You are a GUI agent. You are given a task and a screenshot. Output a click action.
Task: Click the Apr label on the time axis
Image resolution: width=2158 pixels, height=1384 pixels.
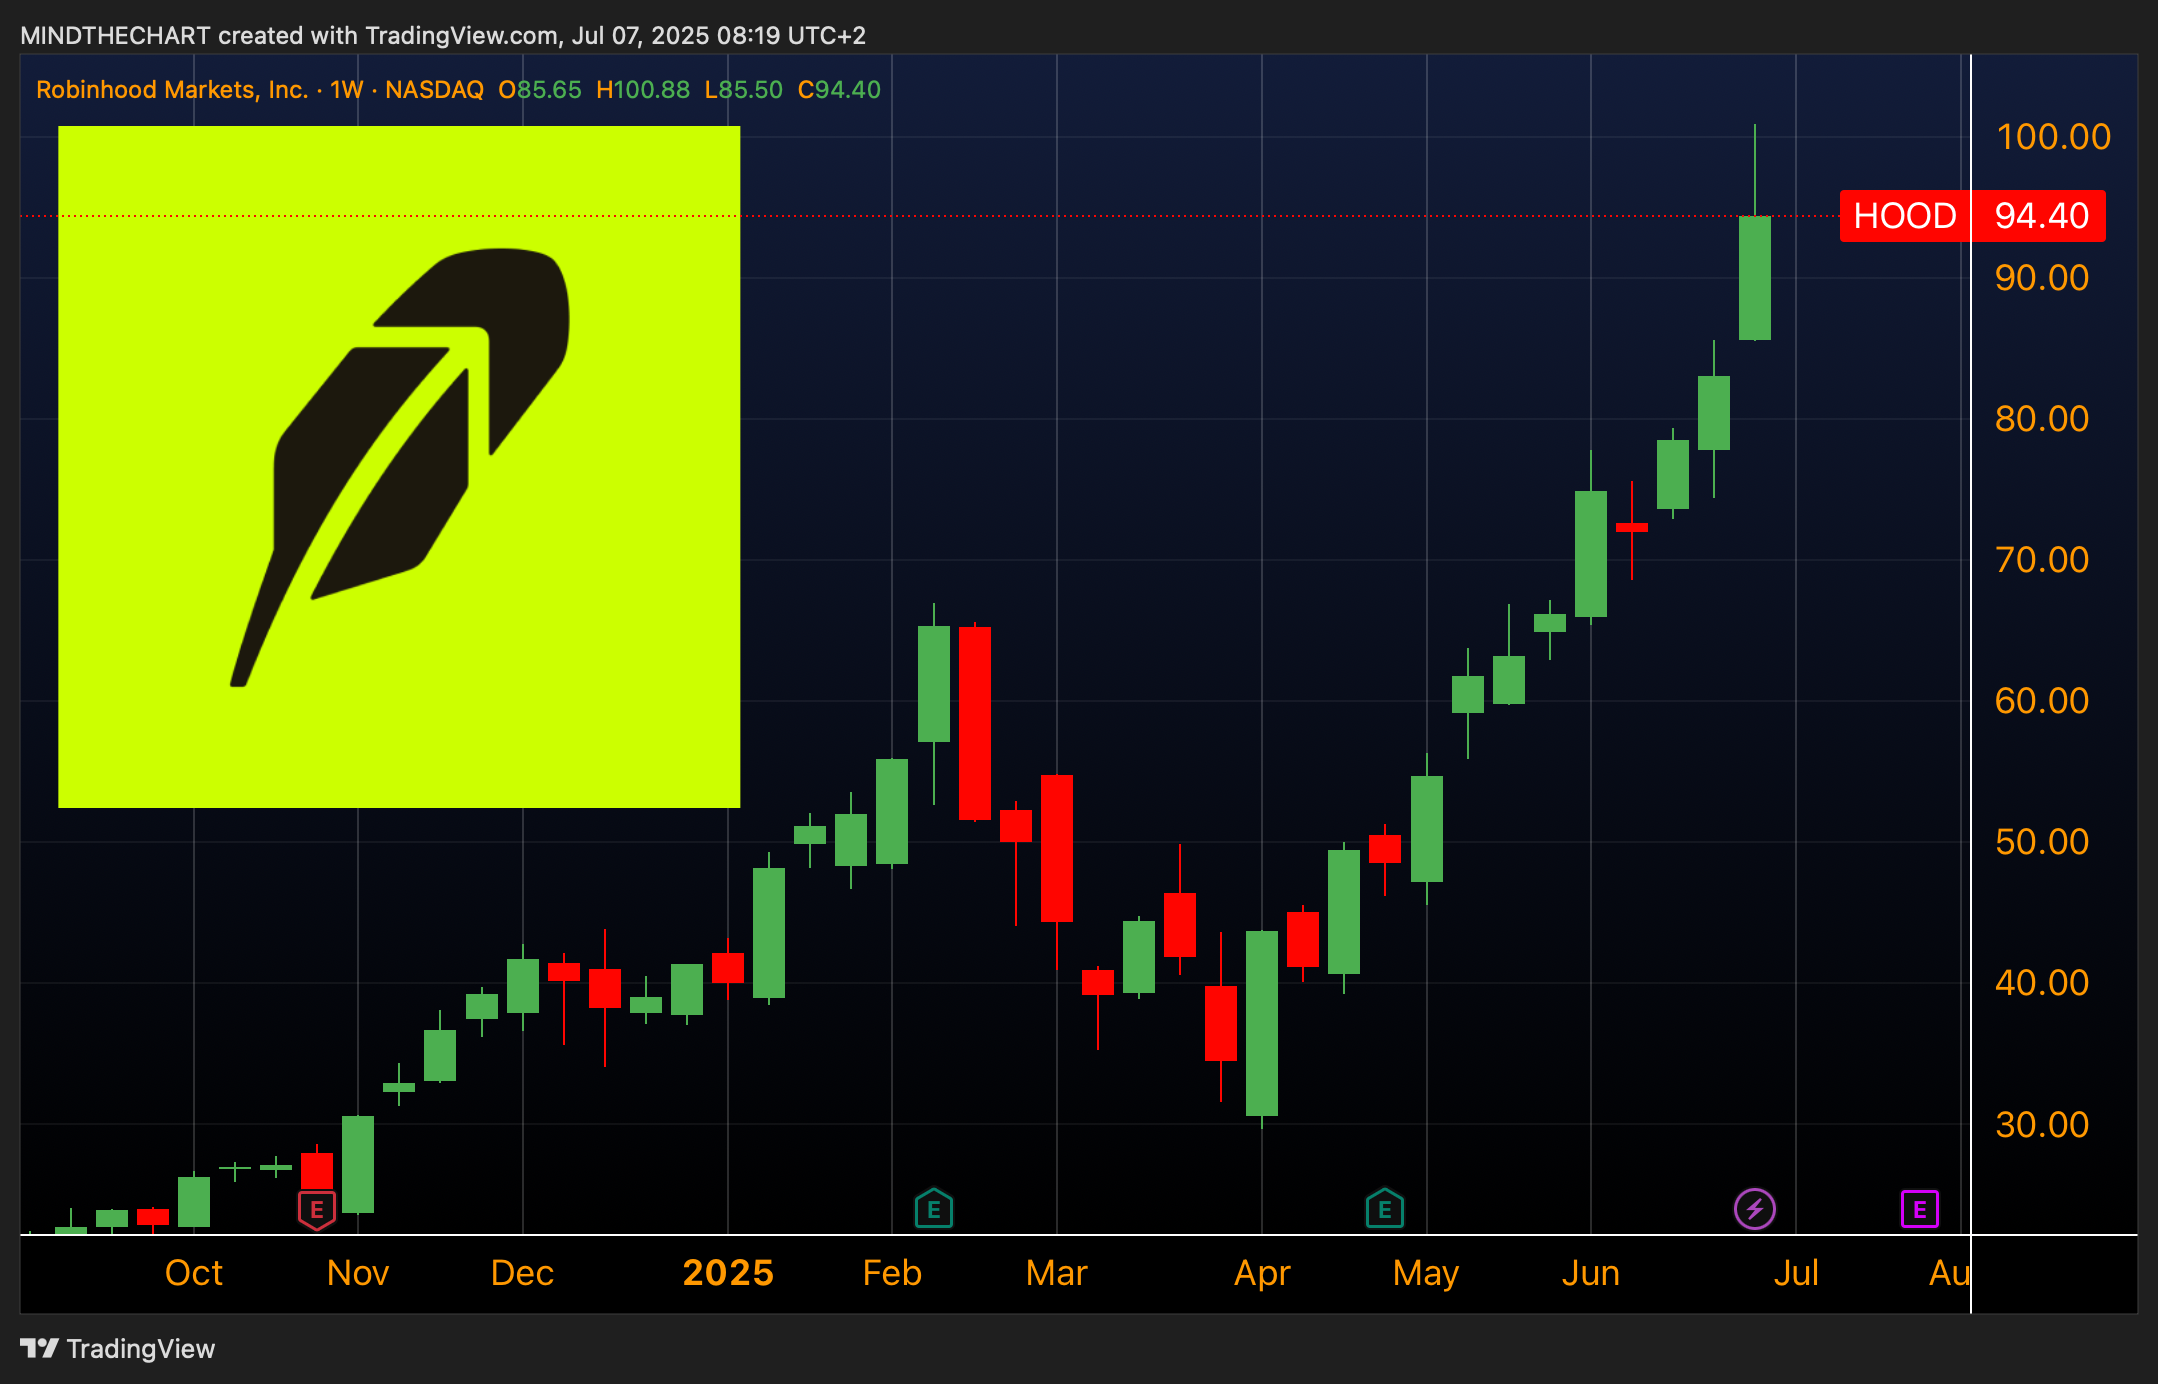[1262, 1274]
